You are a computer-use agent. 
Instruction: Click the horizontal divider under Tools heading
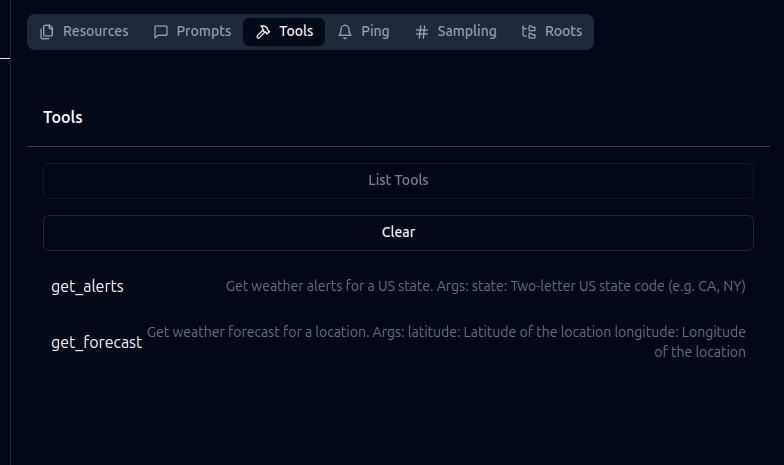[398, 147]
